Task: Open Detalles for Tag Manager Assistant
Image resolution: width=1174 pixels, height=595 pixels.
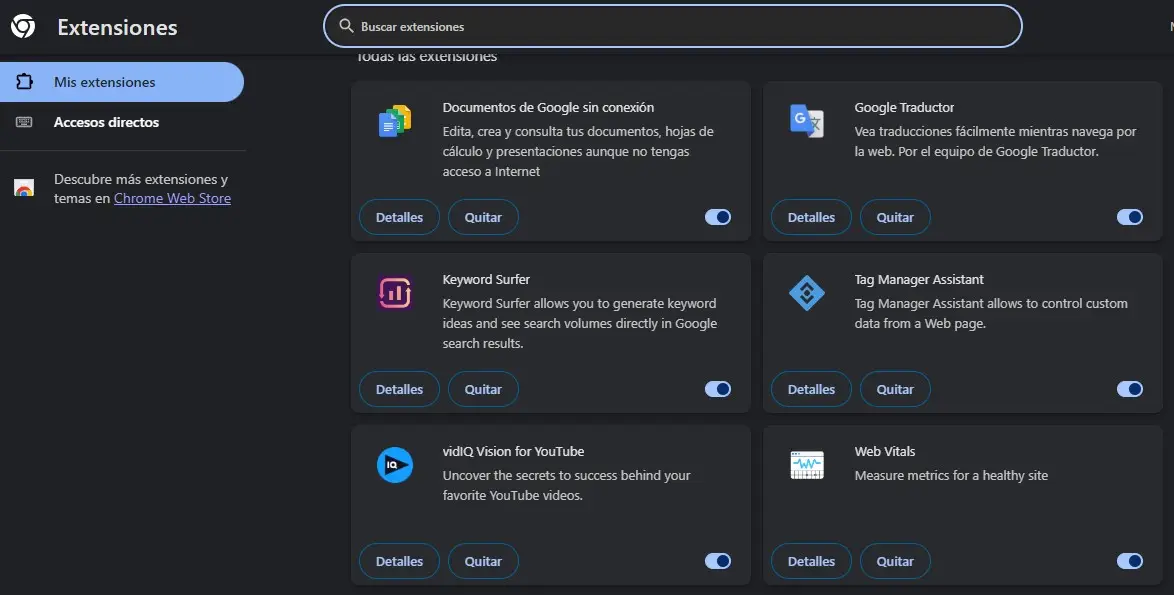Action: pyautogui.click(x=811, y=389)
